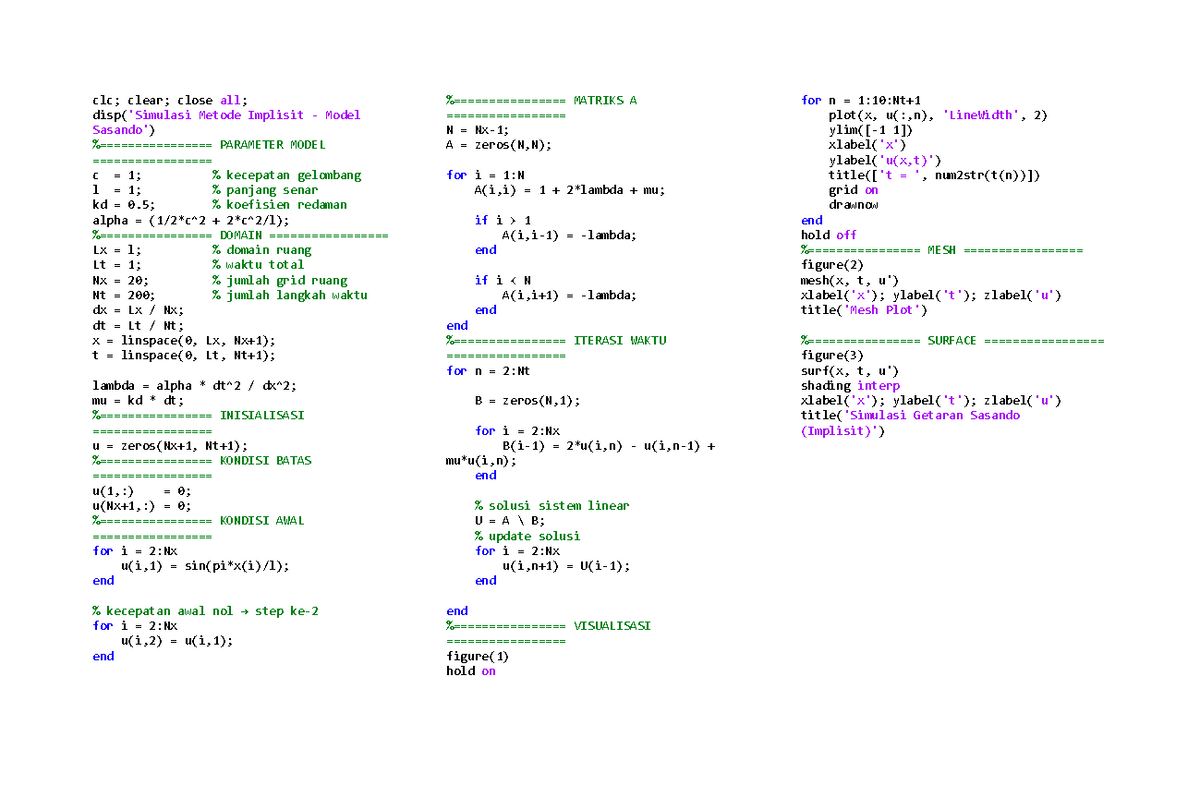Select the plot 'LineWidth' line

coord(938,115)
